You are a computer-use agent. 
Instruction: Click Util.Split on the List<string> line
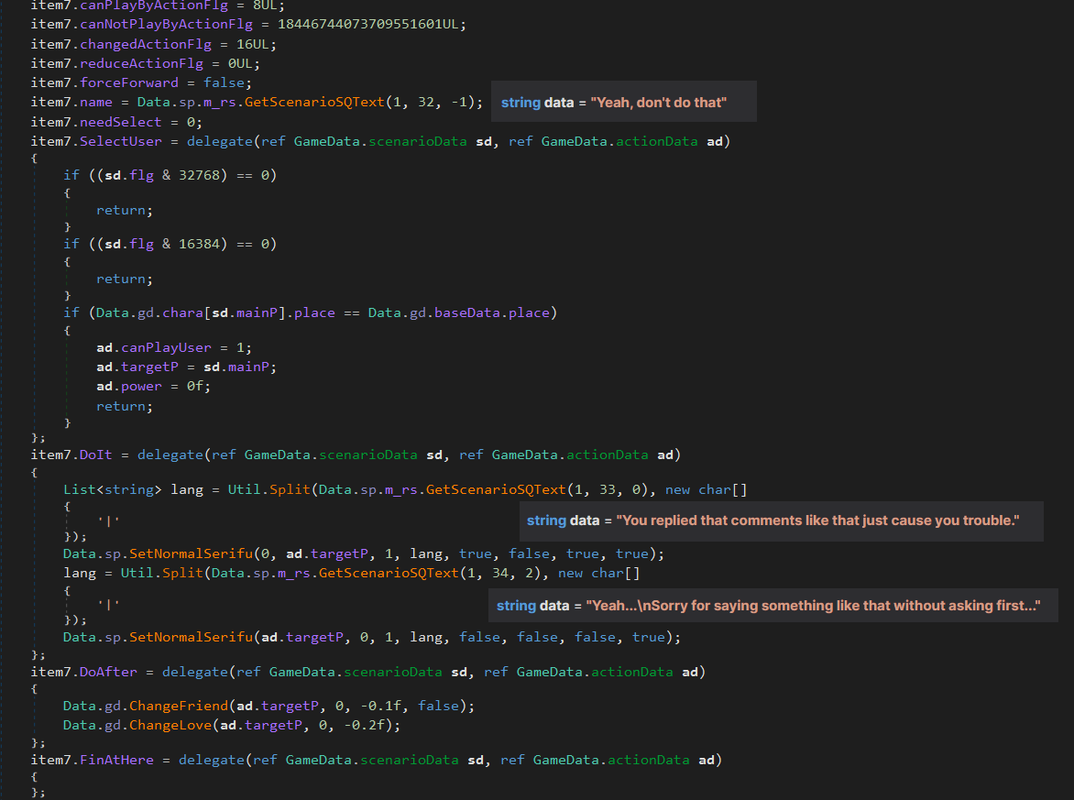click(269, 490)
